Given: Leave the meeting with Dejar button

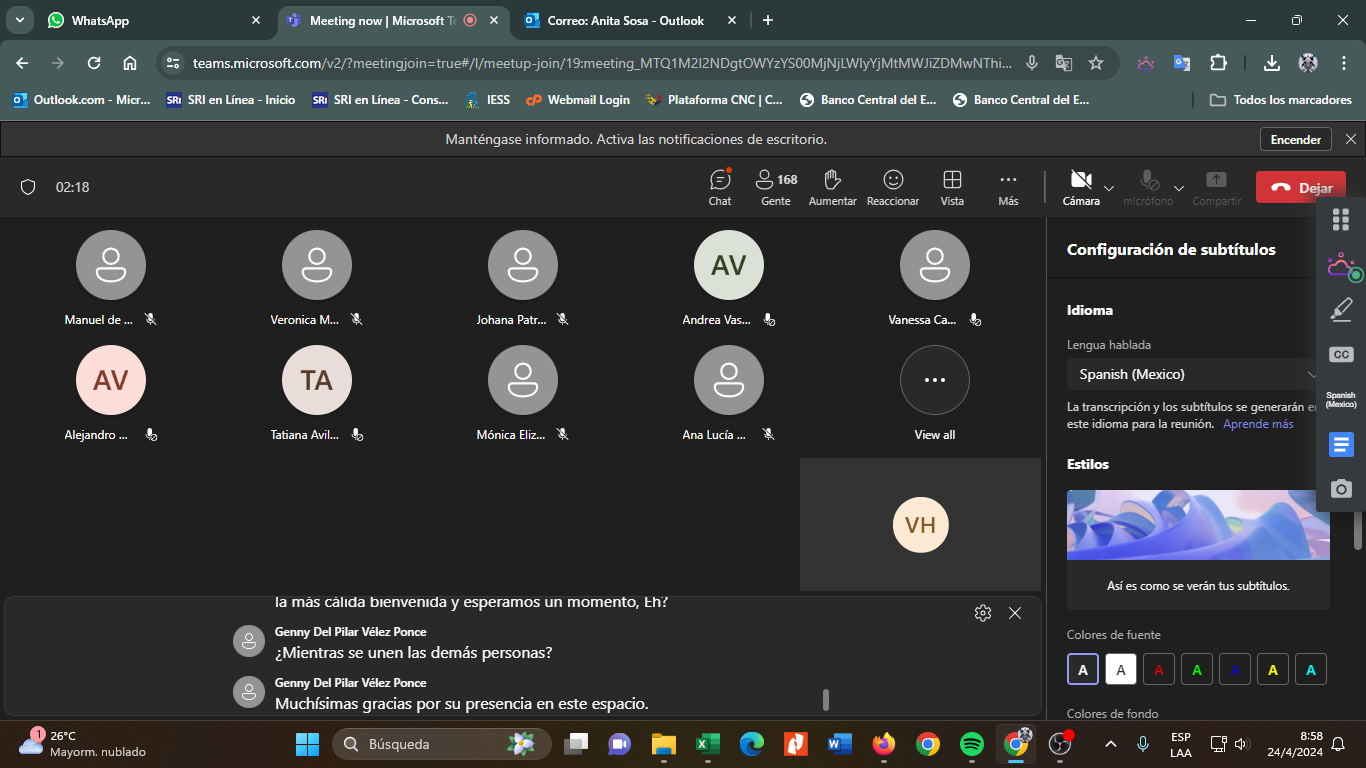Looking at the screenshot, I should tap(1300, 188).
